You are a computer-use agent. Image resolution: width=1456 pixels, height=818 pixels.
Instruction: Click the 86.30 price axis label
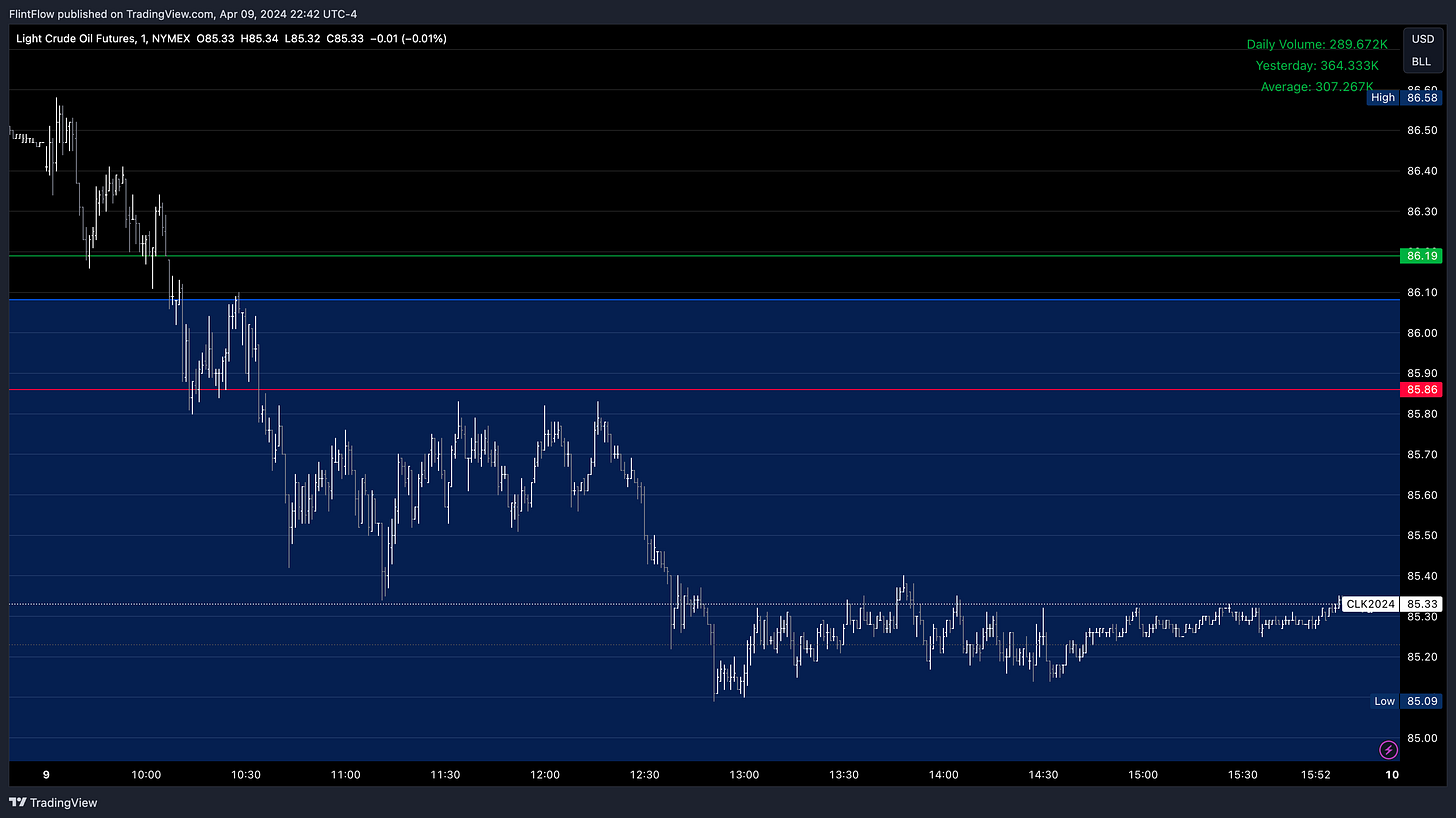click(x=1423, y=212)
